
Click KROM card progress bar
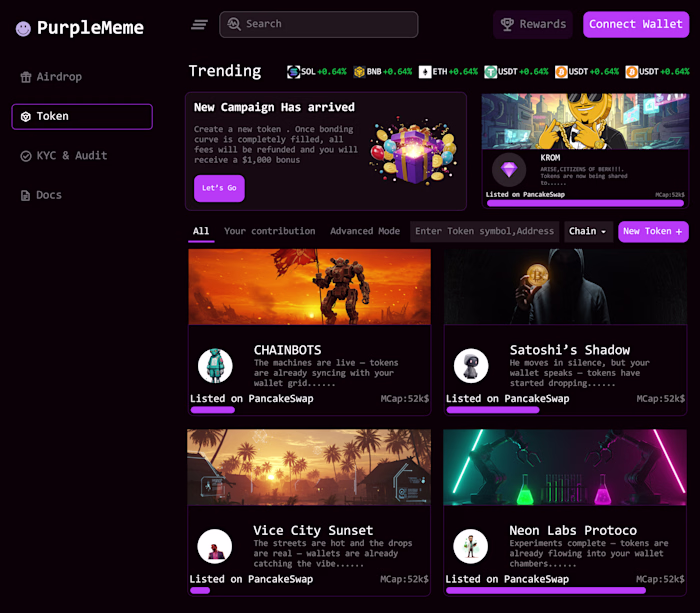point(585,203)
